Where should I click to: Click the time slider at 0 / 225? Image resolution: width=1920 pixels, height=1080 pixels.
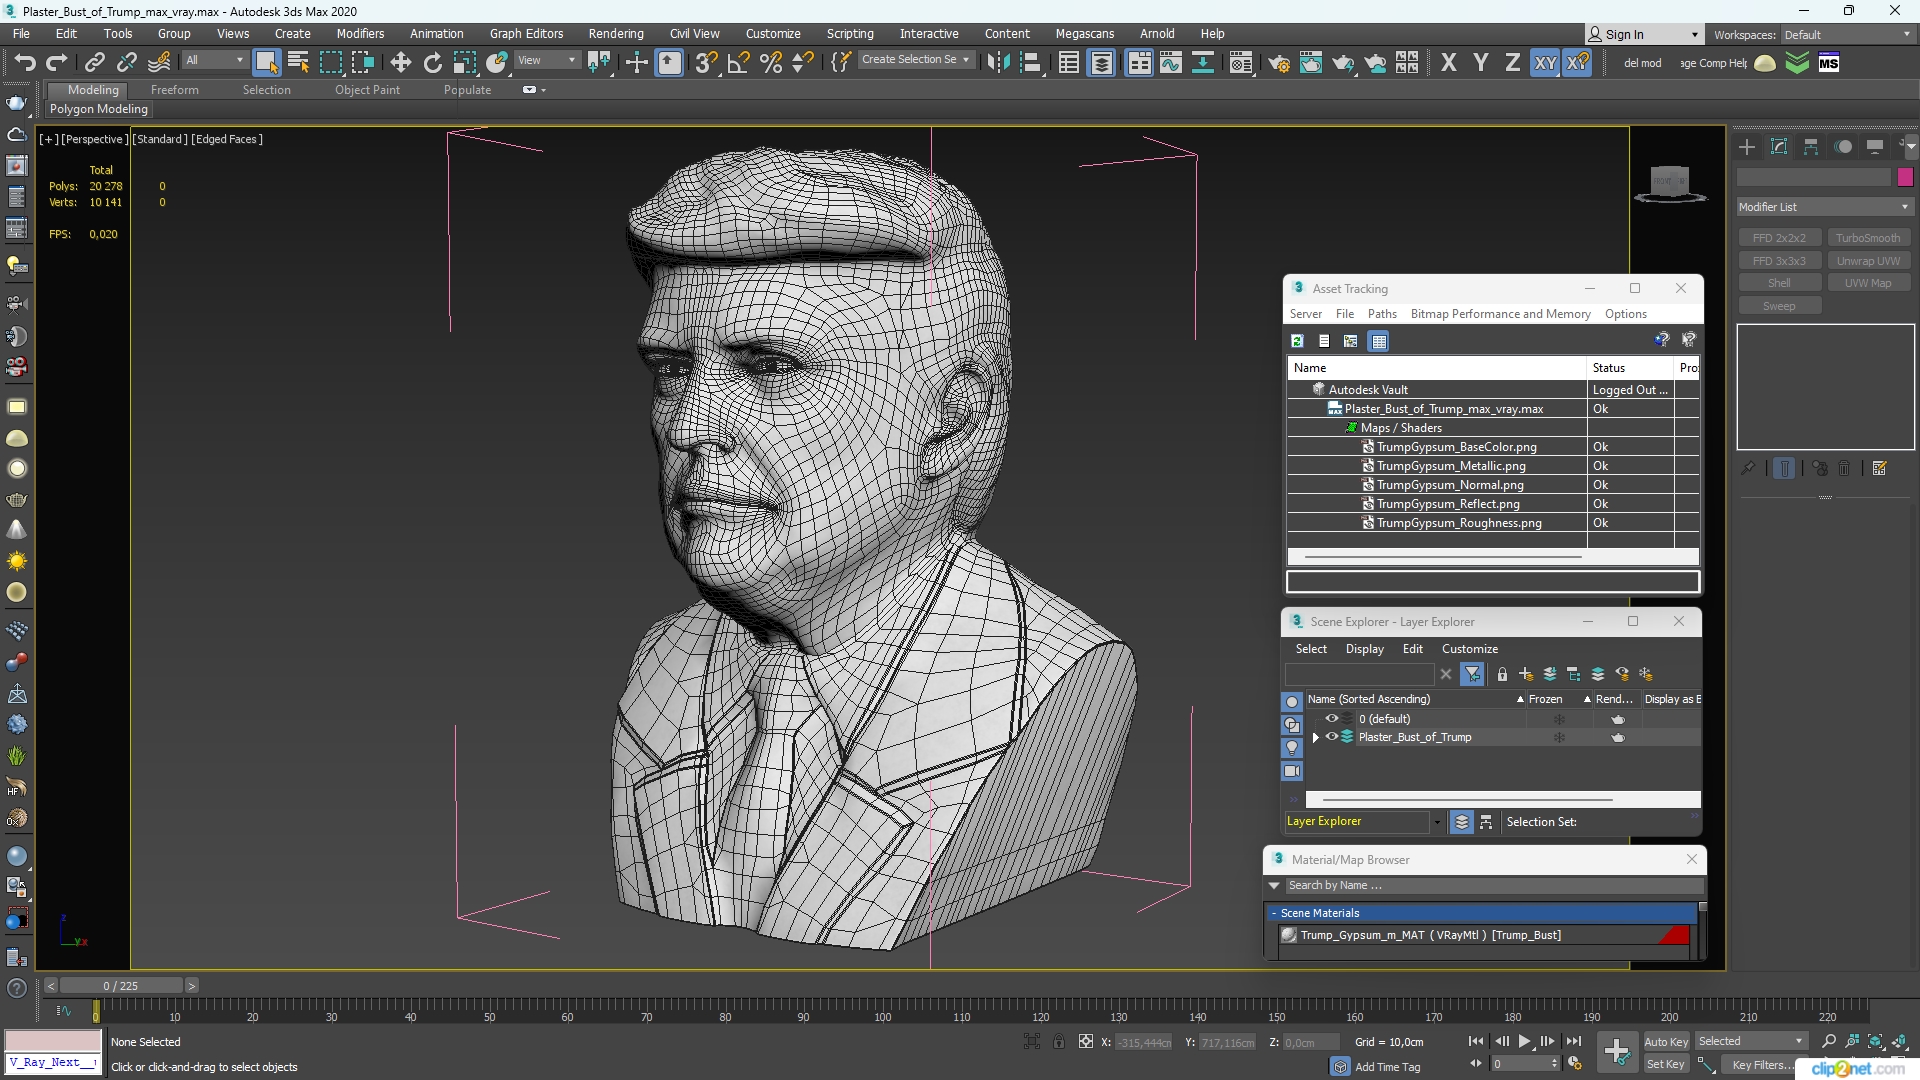[121, 986]
